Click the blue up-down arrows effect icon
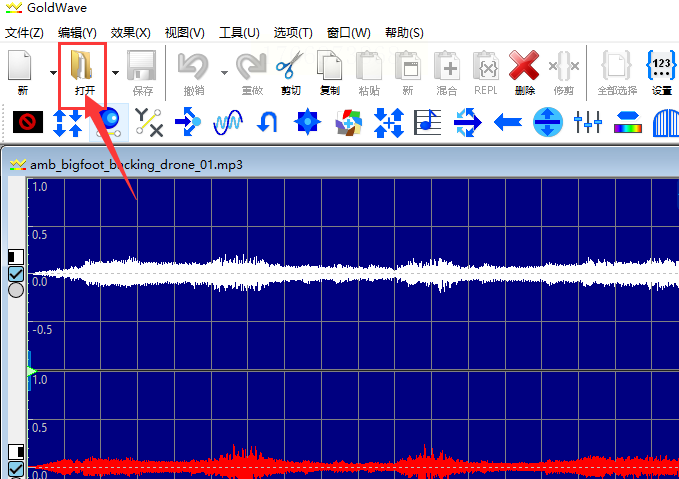 click(x=68, y=123)
